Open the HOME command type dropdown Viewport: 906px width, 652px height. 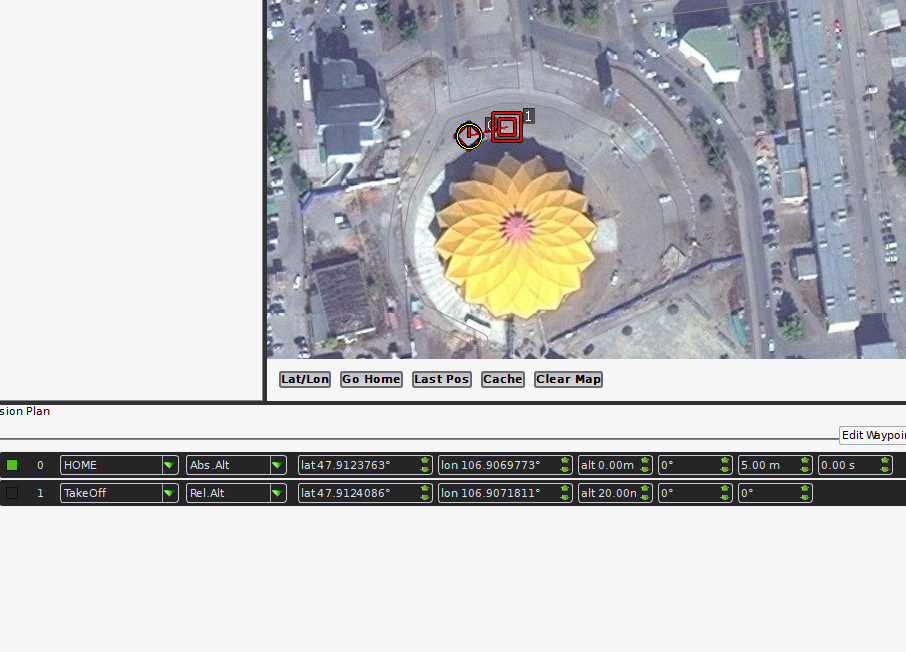pos(120,465)
